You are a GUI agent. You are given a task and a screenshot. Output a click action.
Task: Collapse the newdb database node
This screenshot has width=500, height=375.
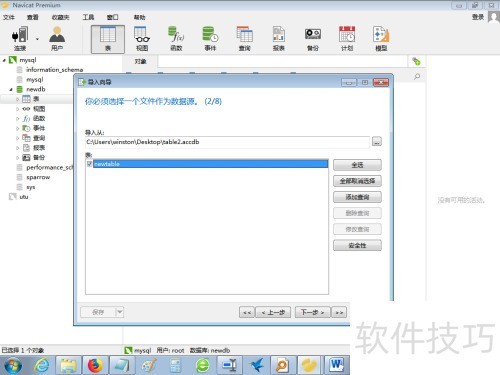11,89
